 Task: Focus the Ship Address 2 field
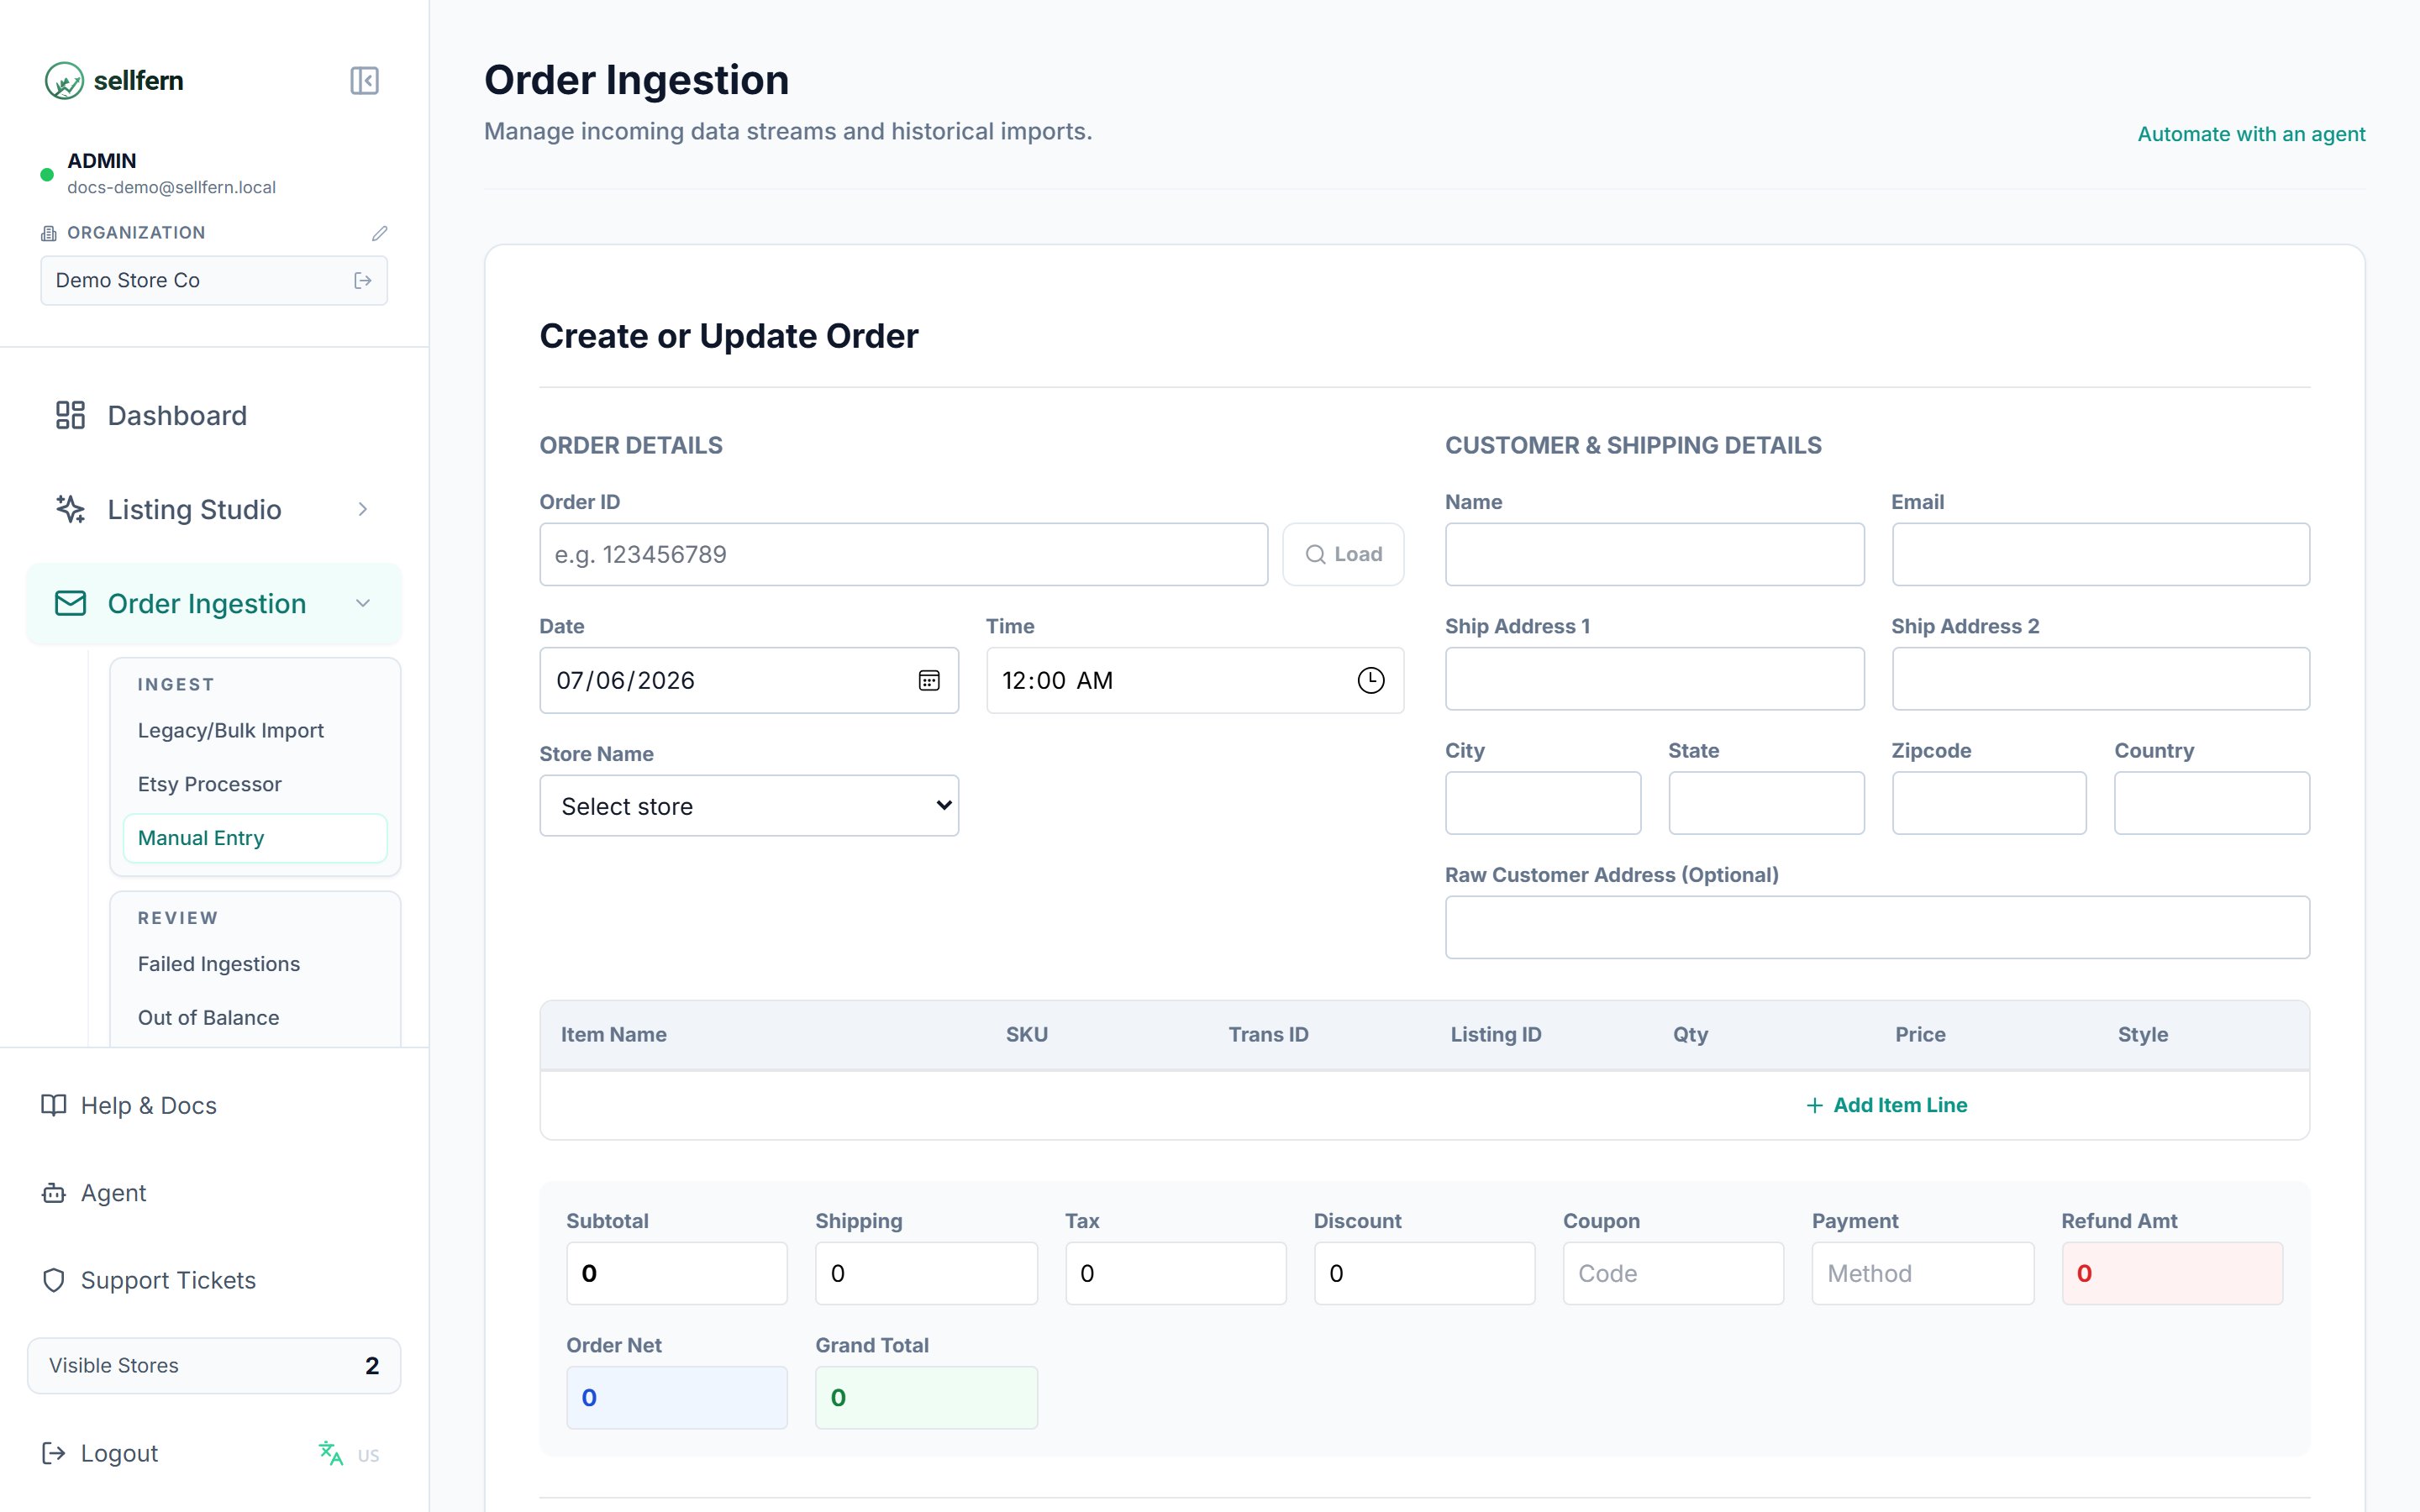click(2100, 679)
